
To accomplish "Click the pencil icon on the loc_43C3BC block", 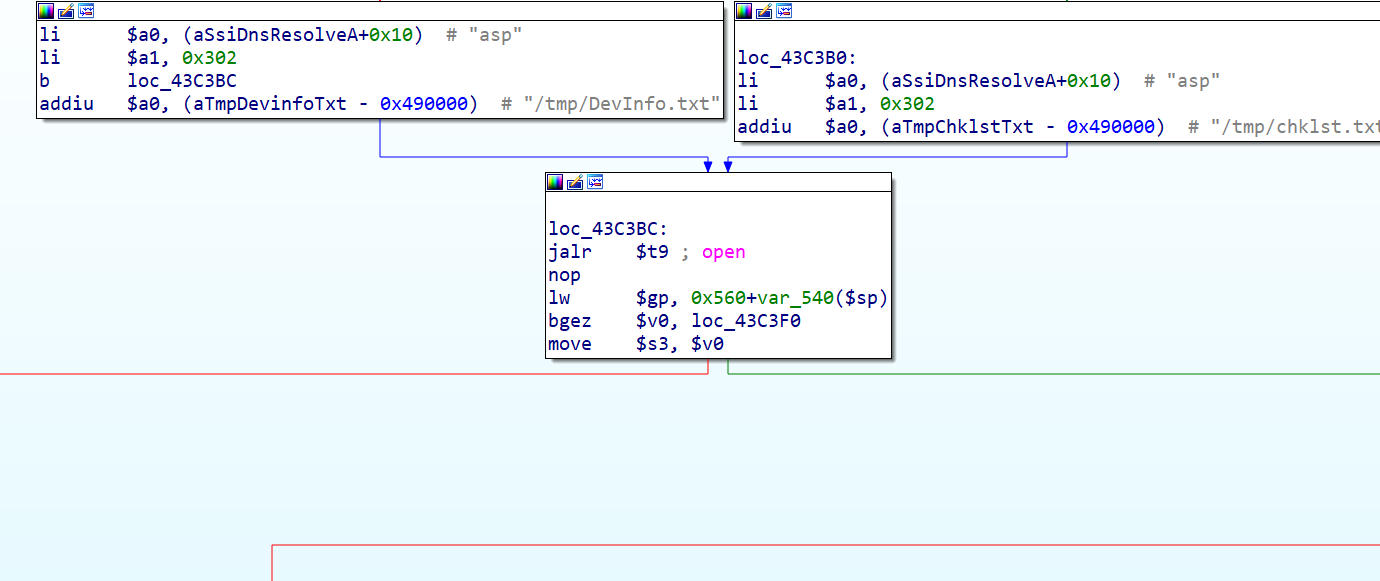I will [575, 182].
